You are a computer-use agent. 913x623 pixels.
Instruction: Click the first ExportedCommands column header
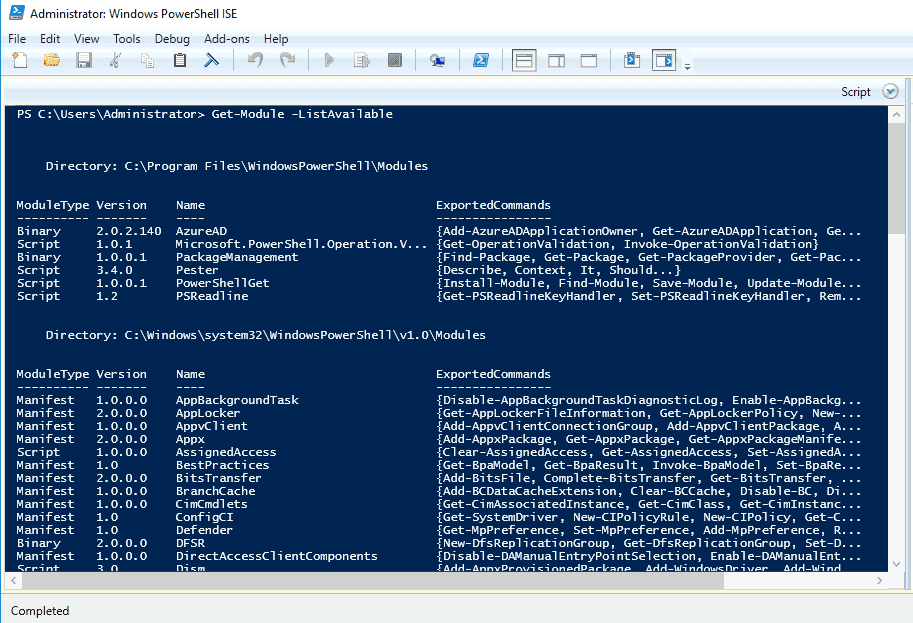tap(493, 205)
